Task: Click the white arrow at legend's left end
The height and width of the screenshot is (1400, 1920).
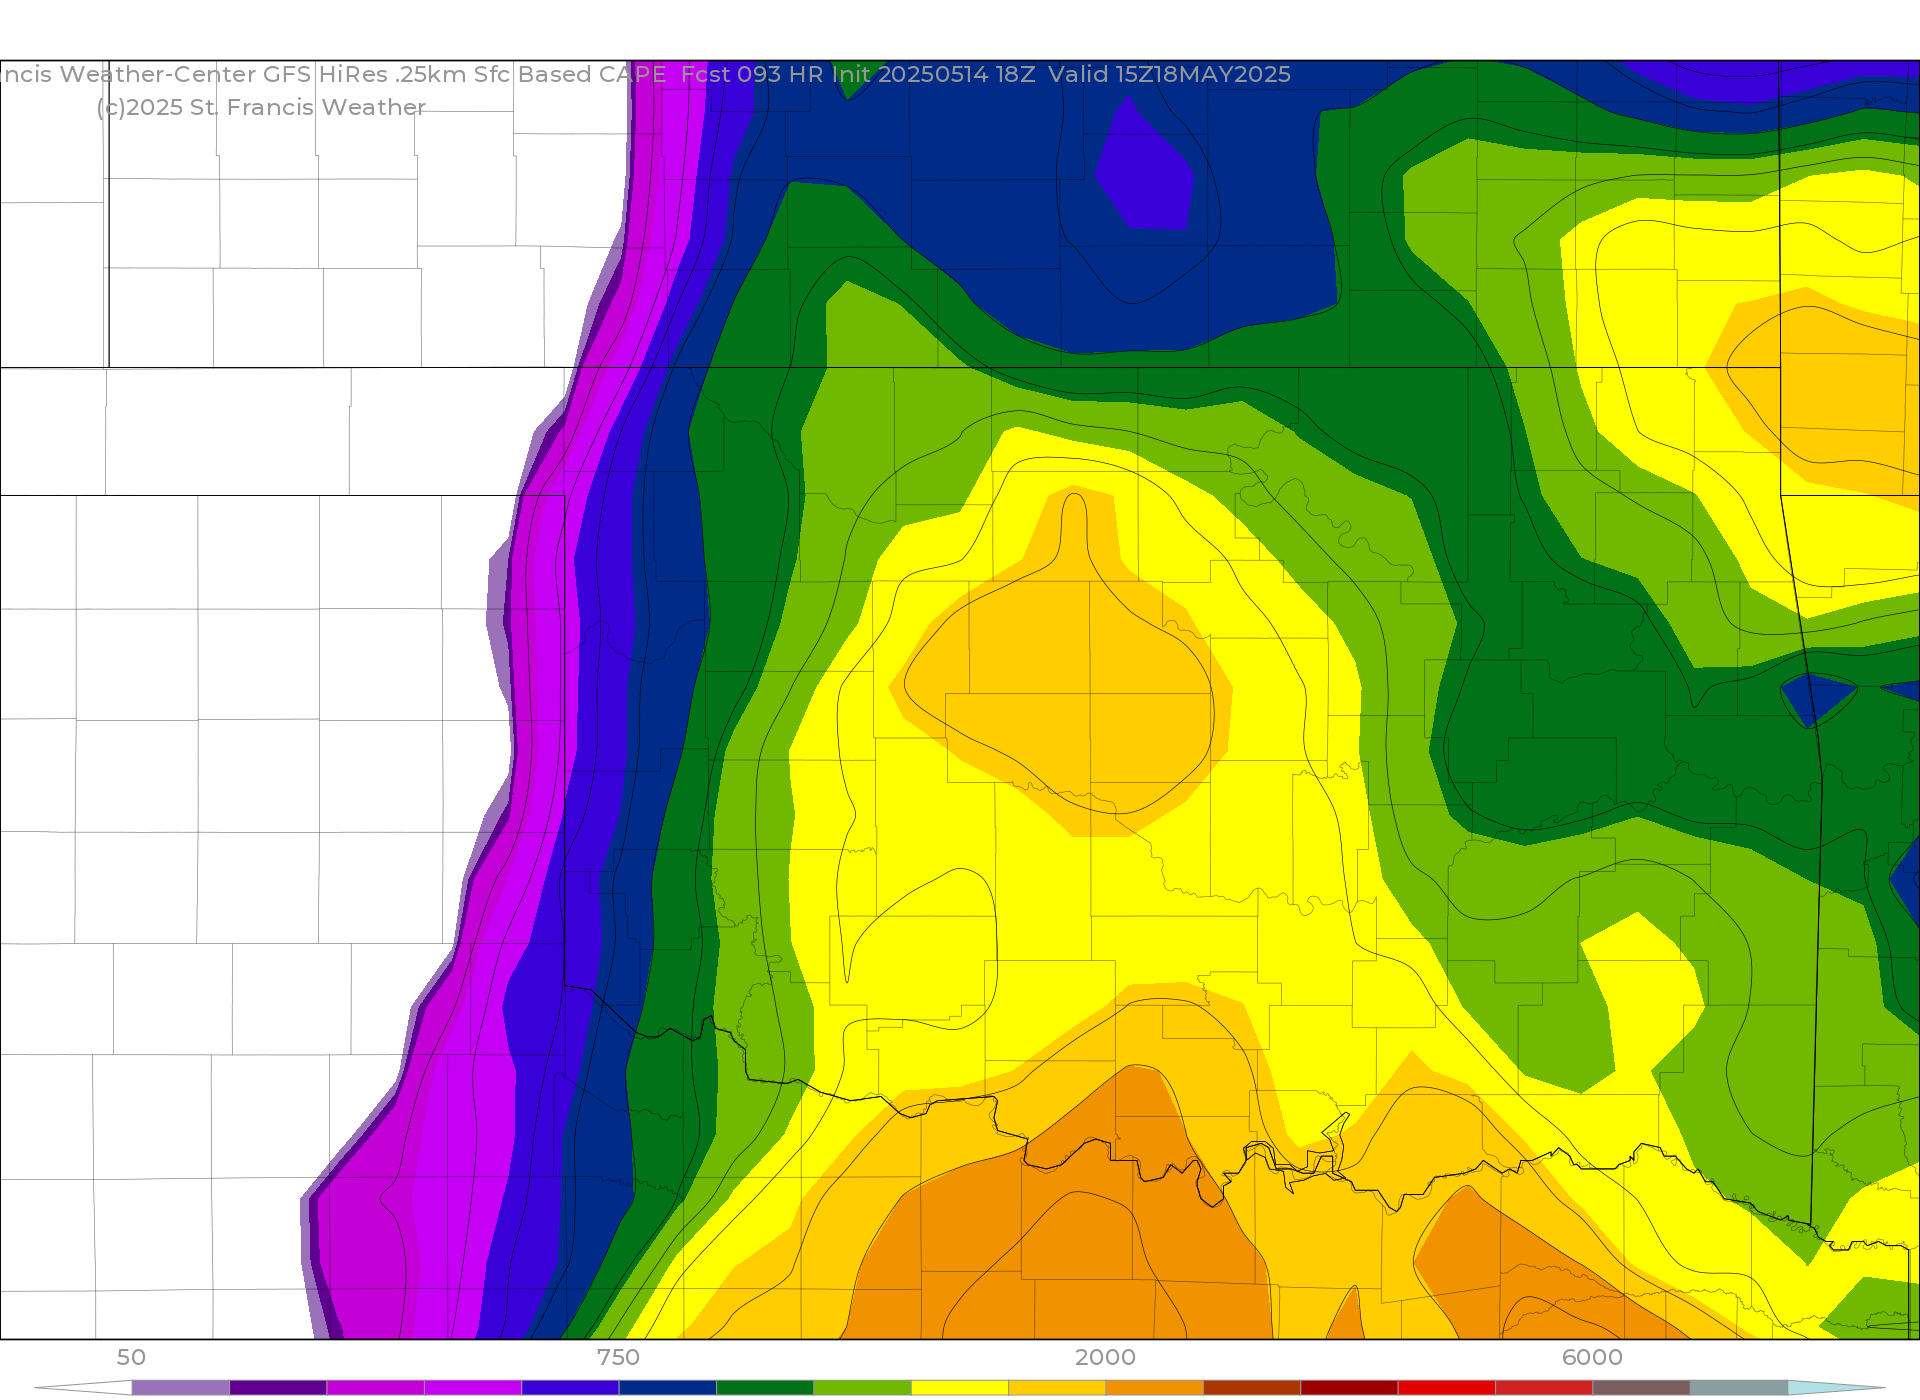Action: (83, 1388)
